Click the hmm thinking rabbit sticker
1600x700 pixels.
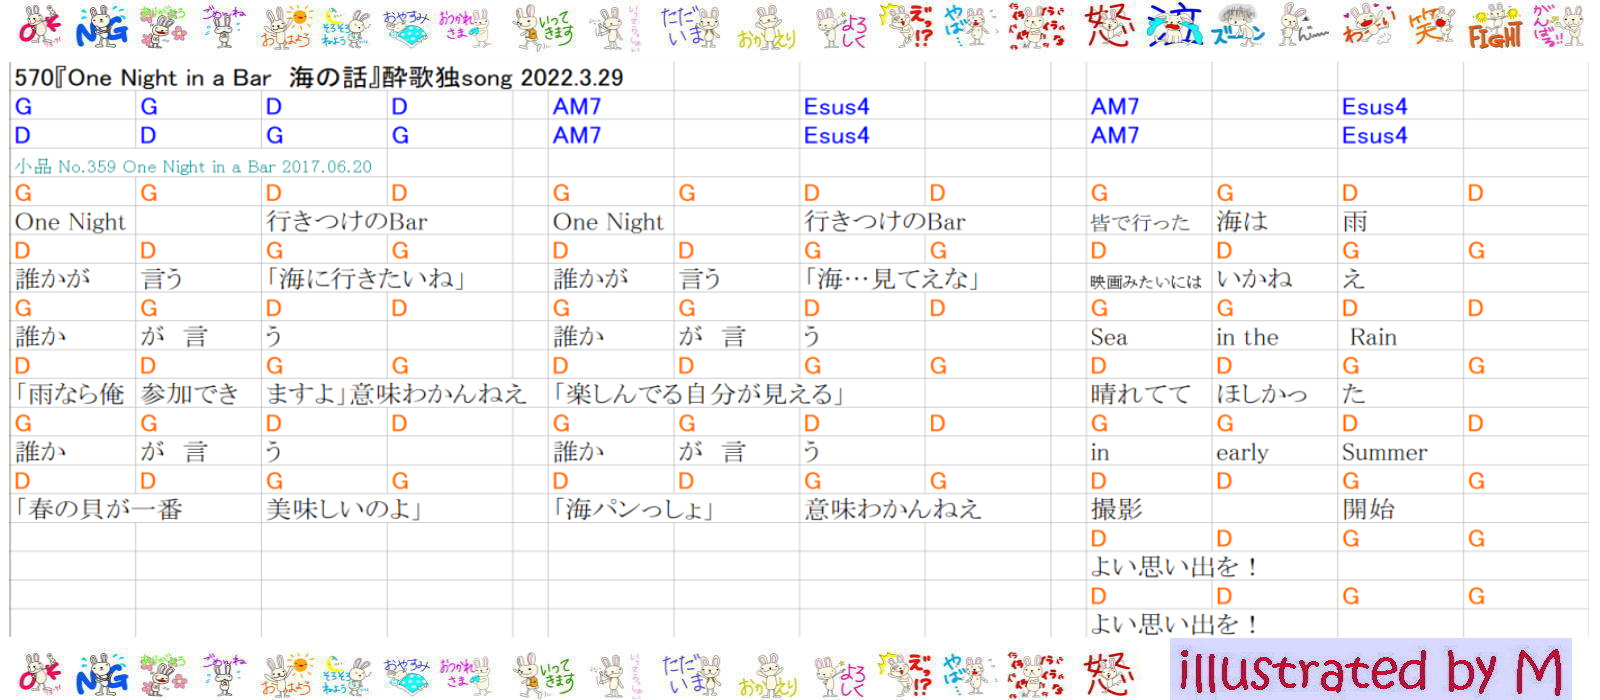point(1303,27)
